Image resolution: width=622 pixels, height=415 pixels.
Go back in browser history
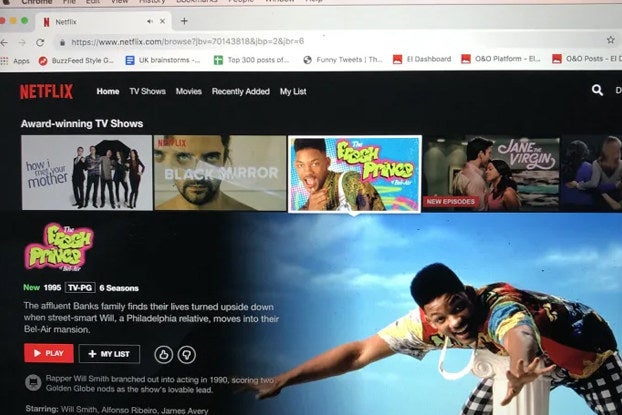pyautogui.click(x=4, y=42)
